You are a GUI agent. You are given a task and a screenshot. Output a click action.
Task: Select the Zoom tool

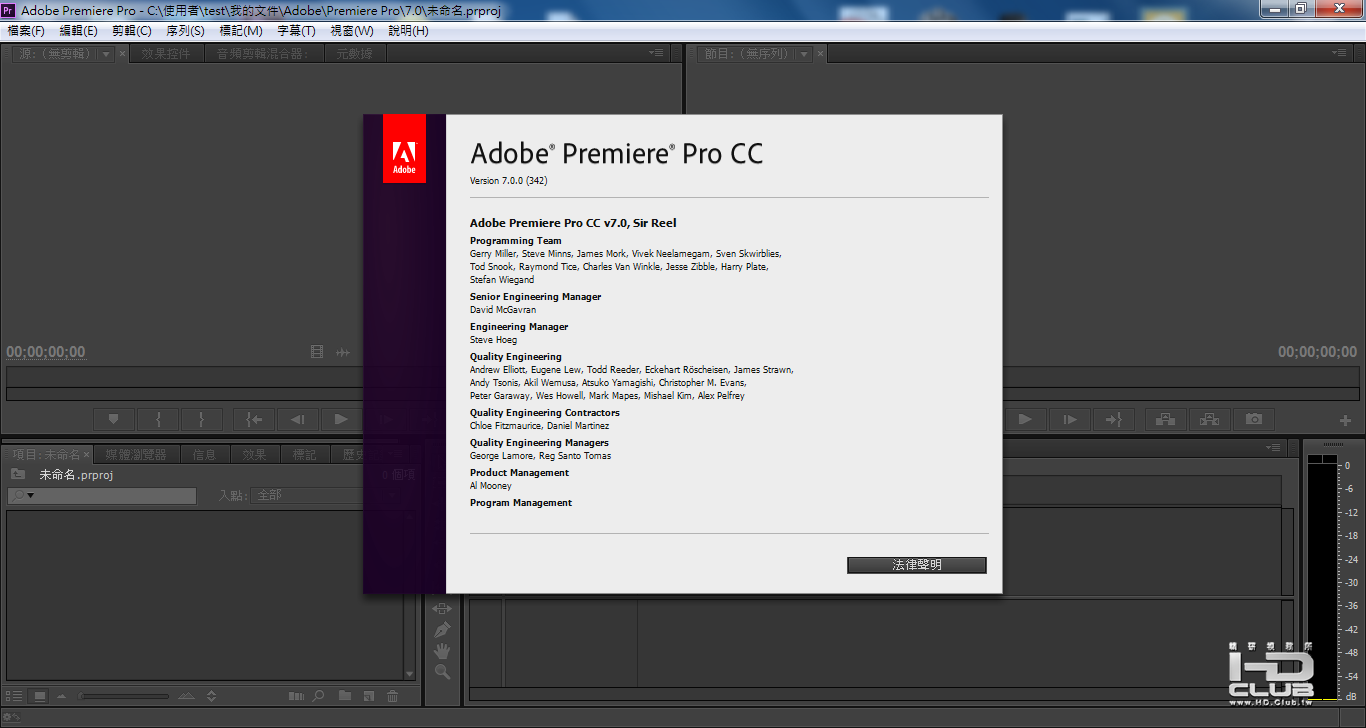pos(442,673)
